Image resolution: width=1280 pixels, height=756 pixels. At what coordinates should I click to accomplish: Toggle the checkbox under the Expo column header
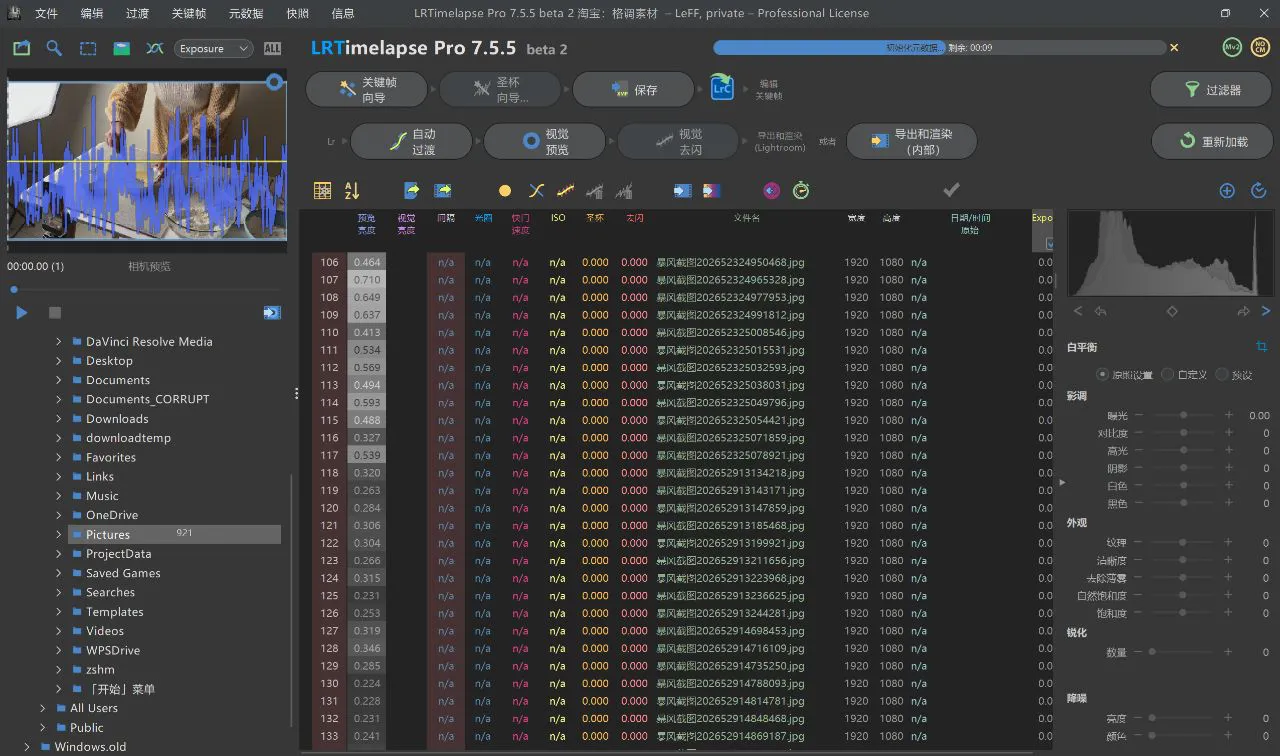[1049, 243]
